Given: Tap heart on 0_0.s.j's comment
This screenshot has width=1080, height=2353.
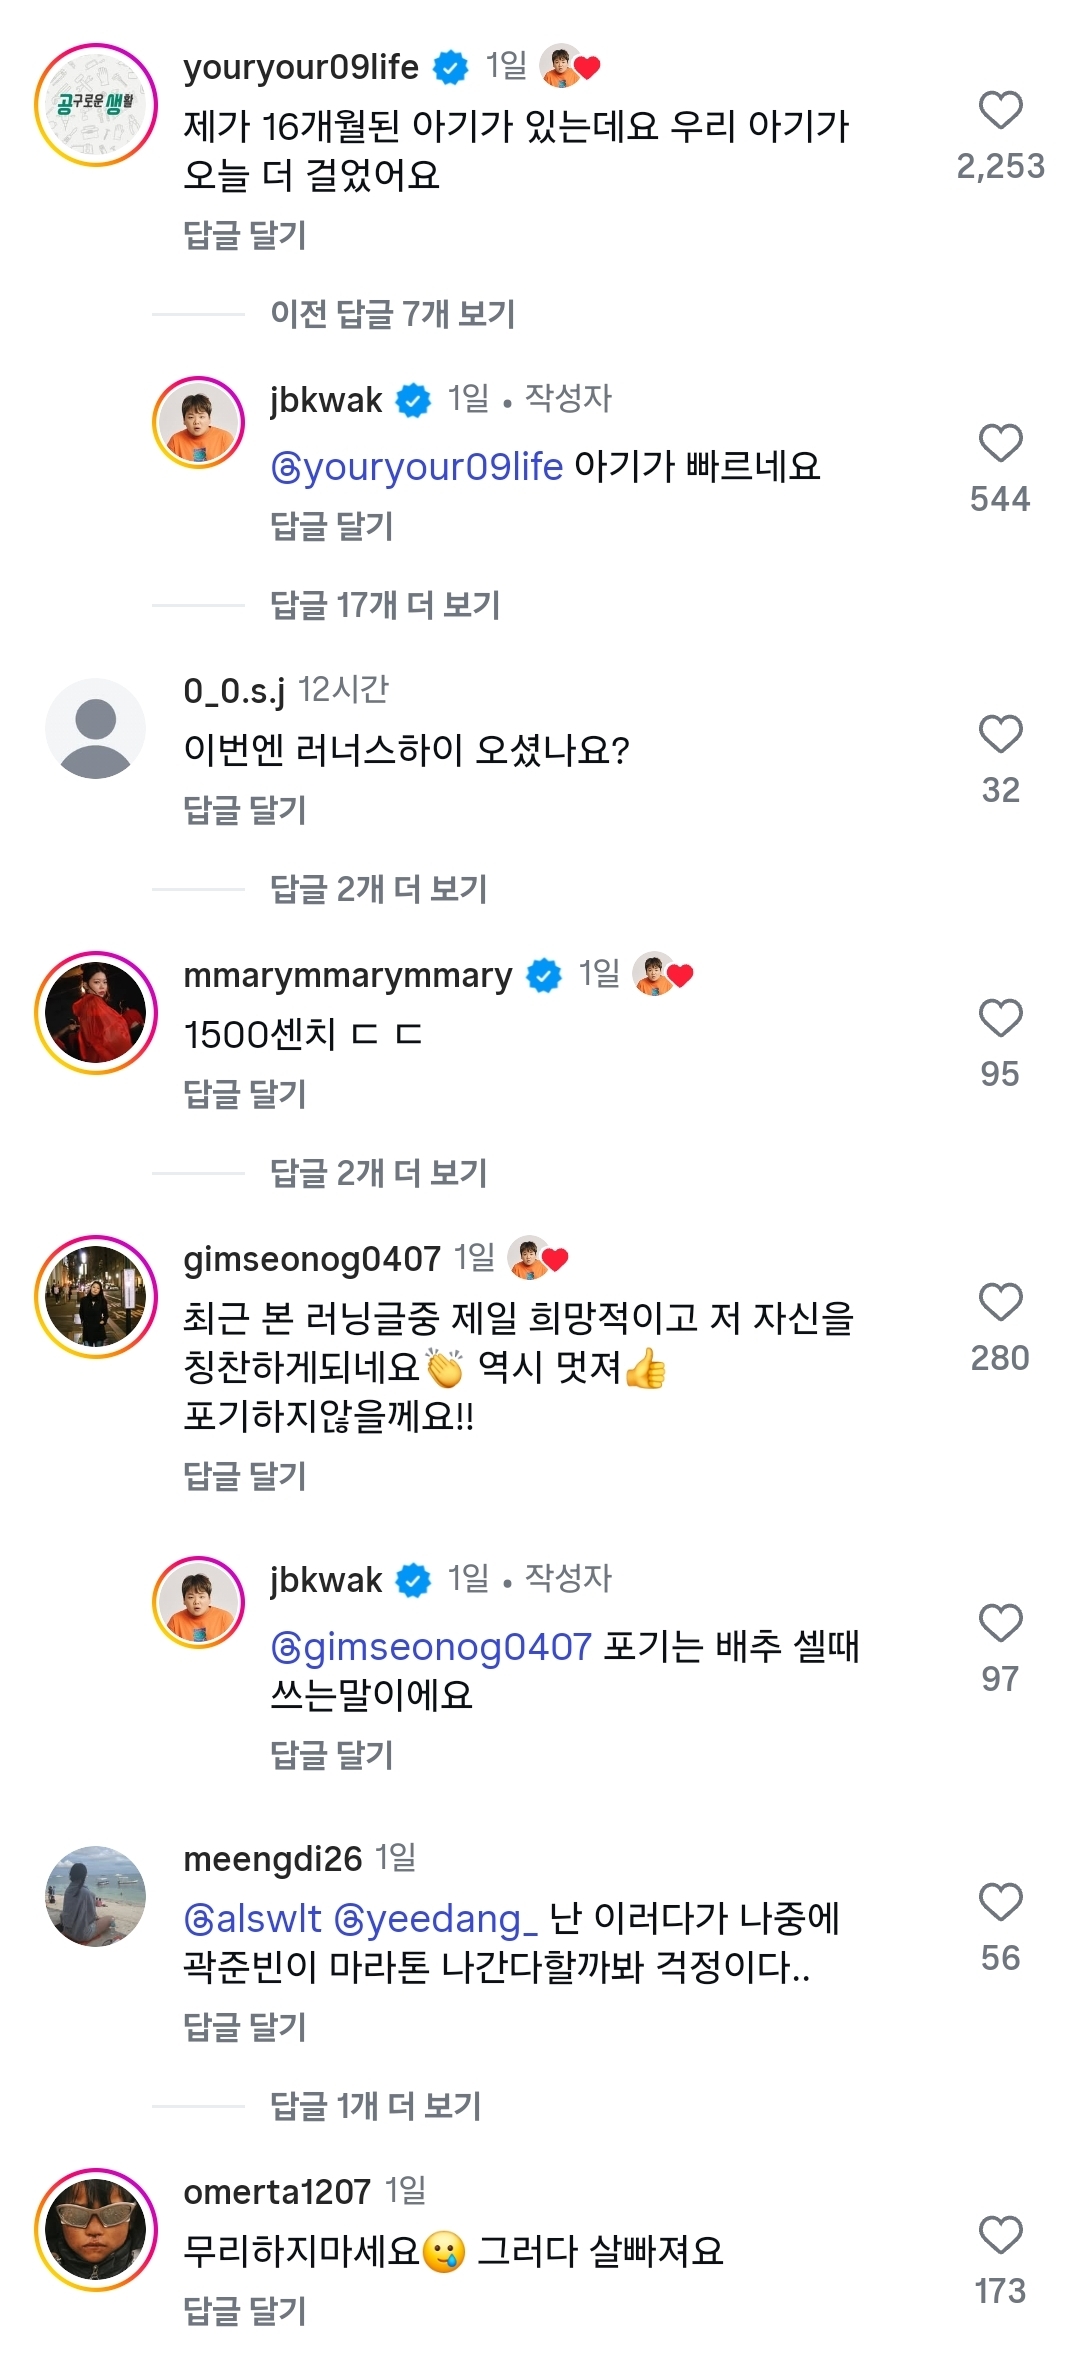Looking at the screenshot, I should 1000,735.
